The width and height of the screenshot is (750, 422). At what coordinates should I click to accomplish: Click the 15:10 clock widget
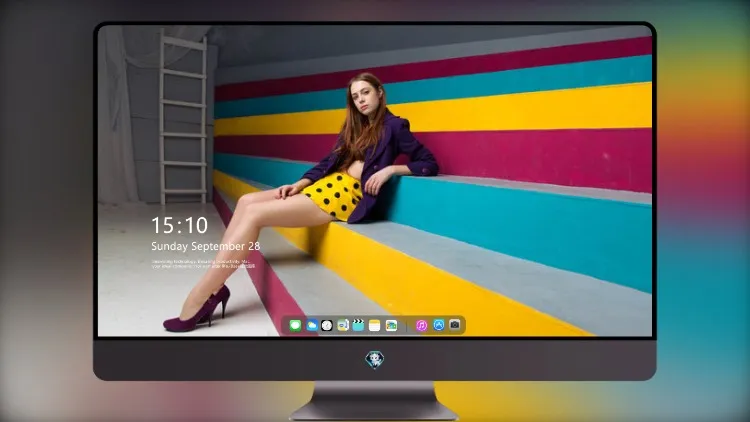tap(180, 225)
